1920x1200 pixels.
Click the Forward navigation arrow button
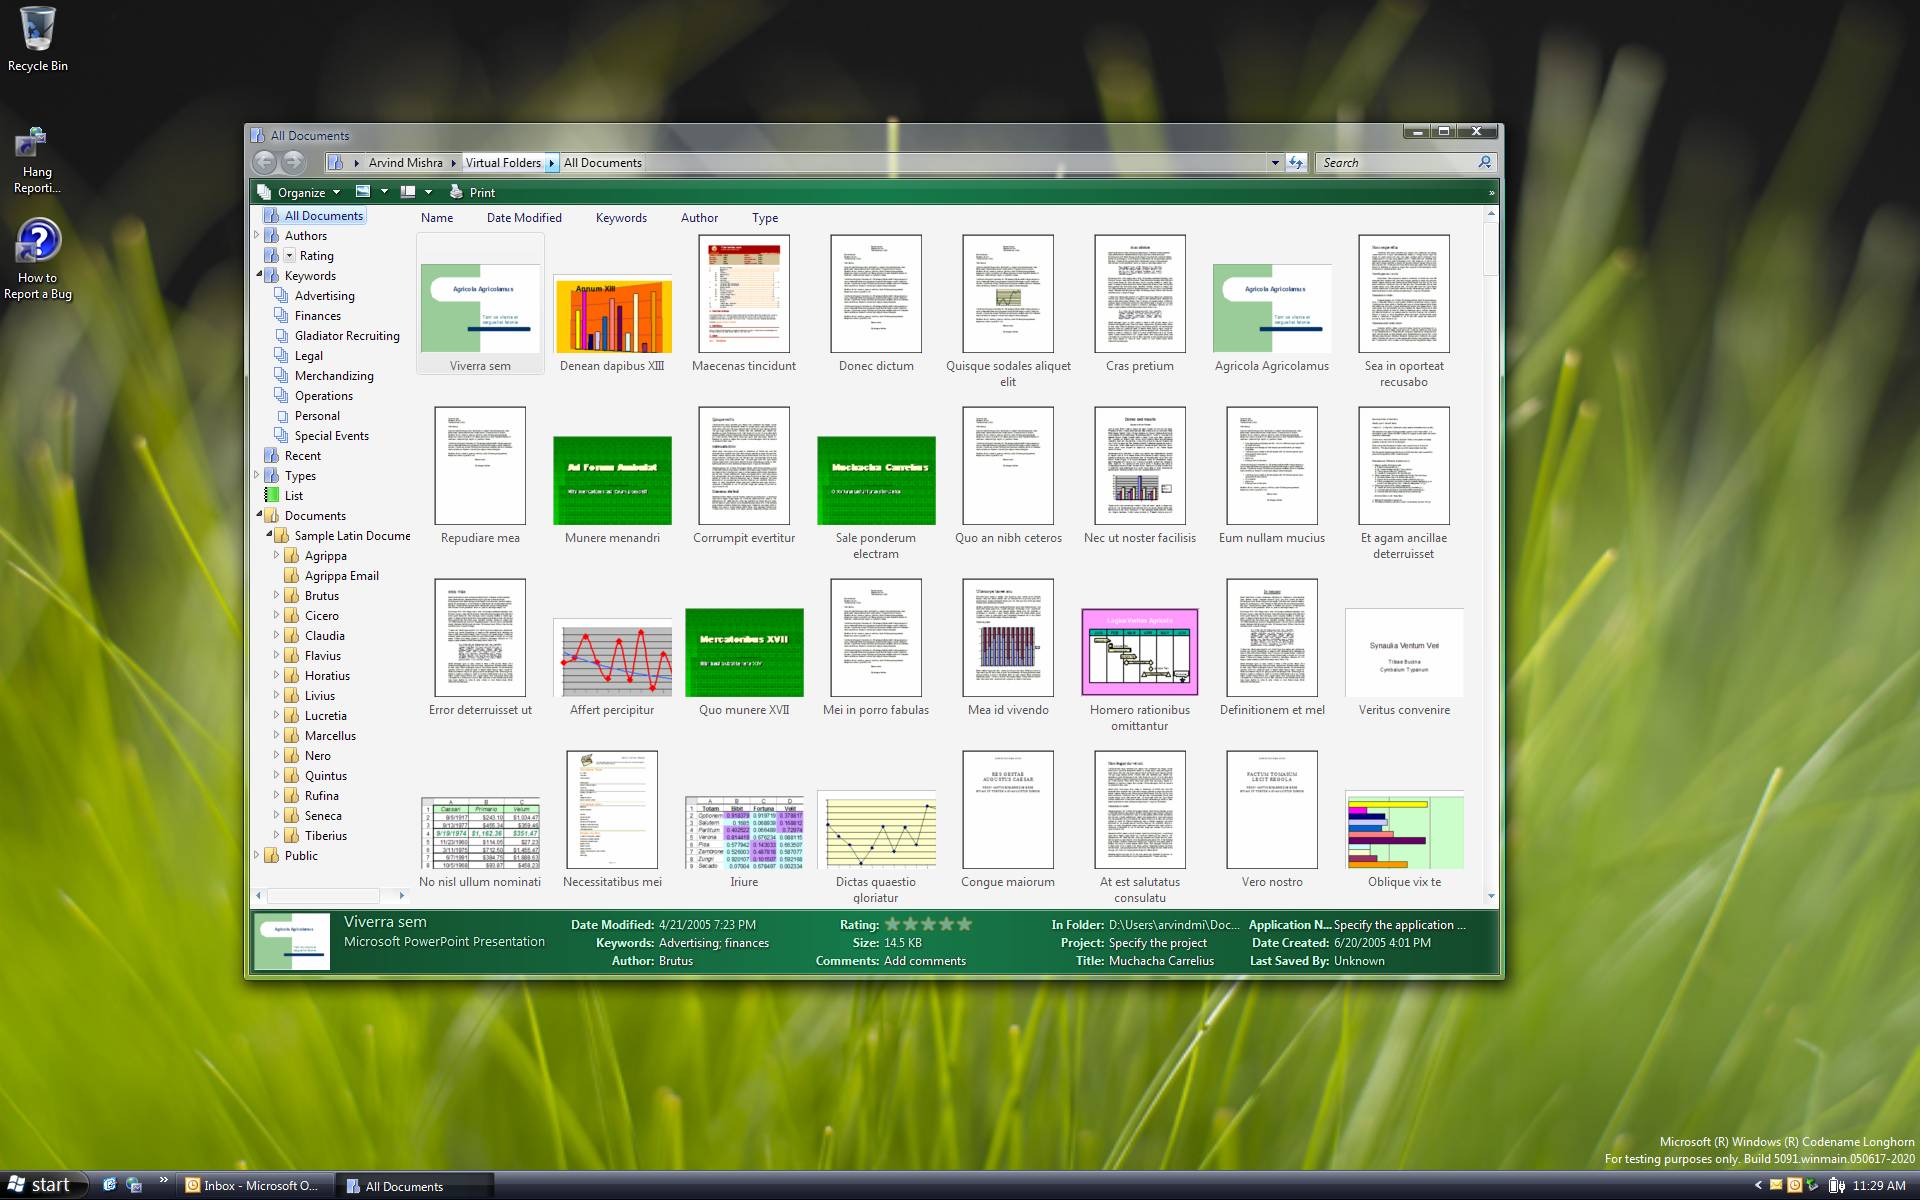point(293,162)
